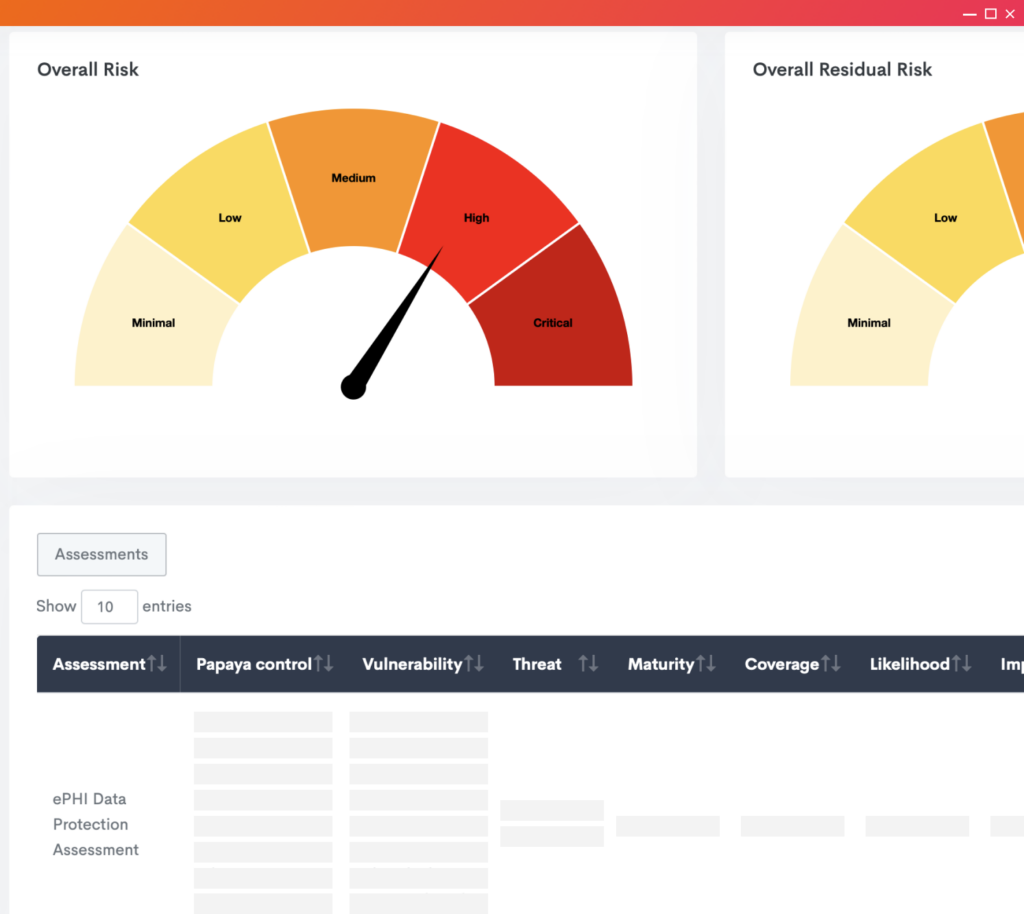Click the partially visible Impact column sort arrows

[1020, 663]
